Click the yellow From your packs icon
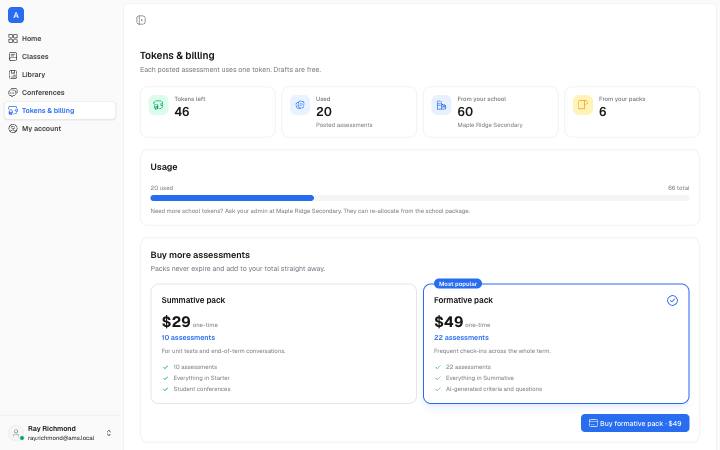 [x=583, y=105]
